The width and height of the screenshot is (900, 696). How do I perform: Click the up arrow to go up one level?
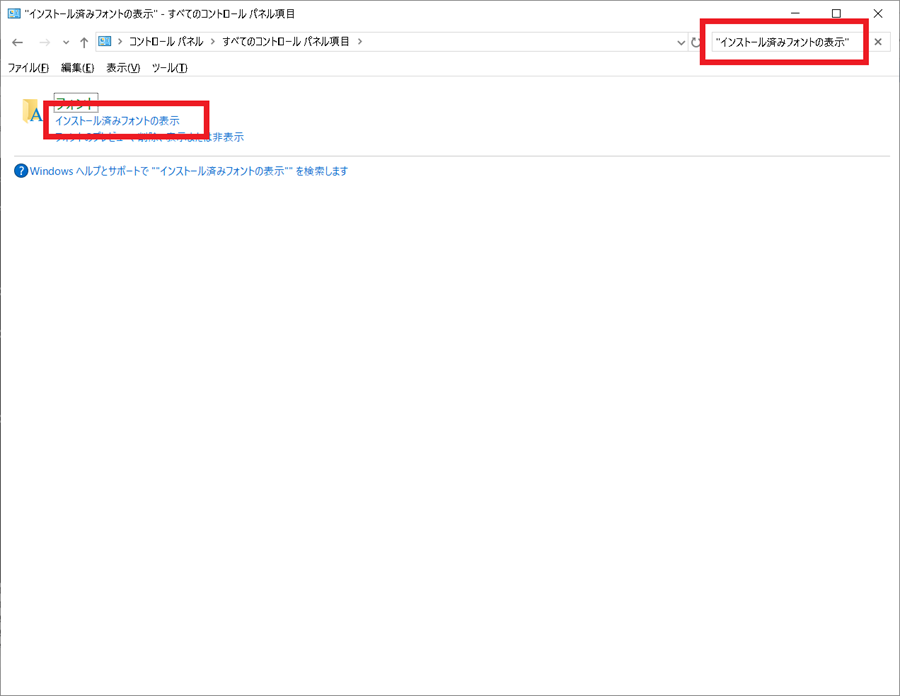[x=83, y=42]
